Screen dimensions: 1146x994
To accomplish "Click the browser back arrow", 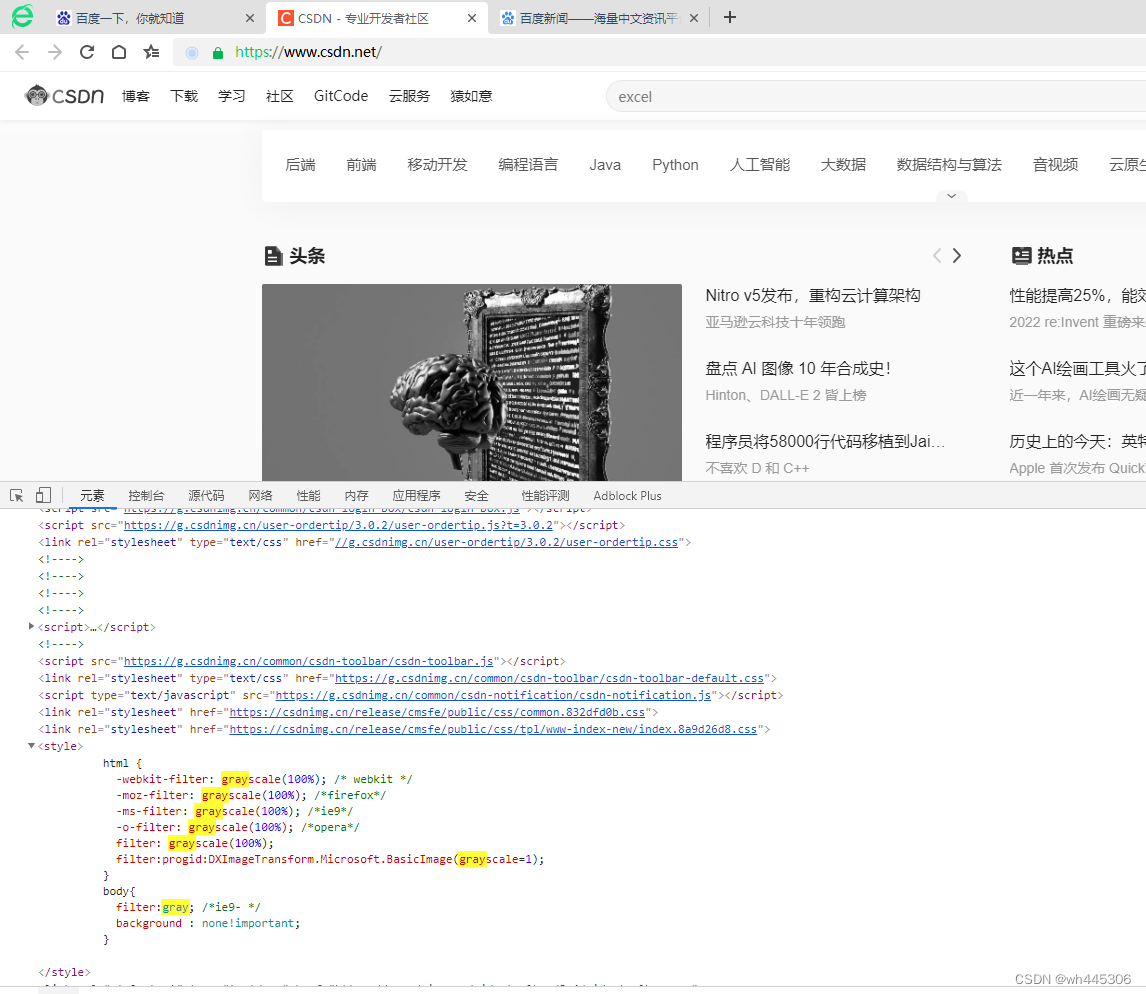I will click(22, 52).
